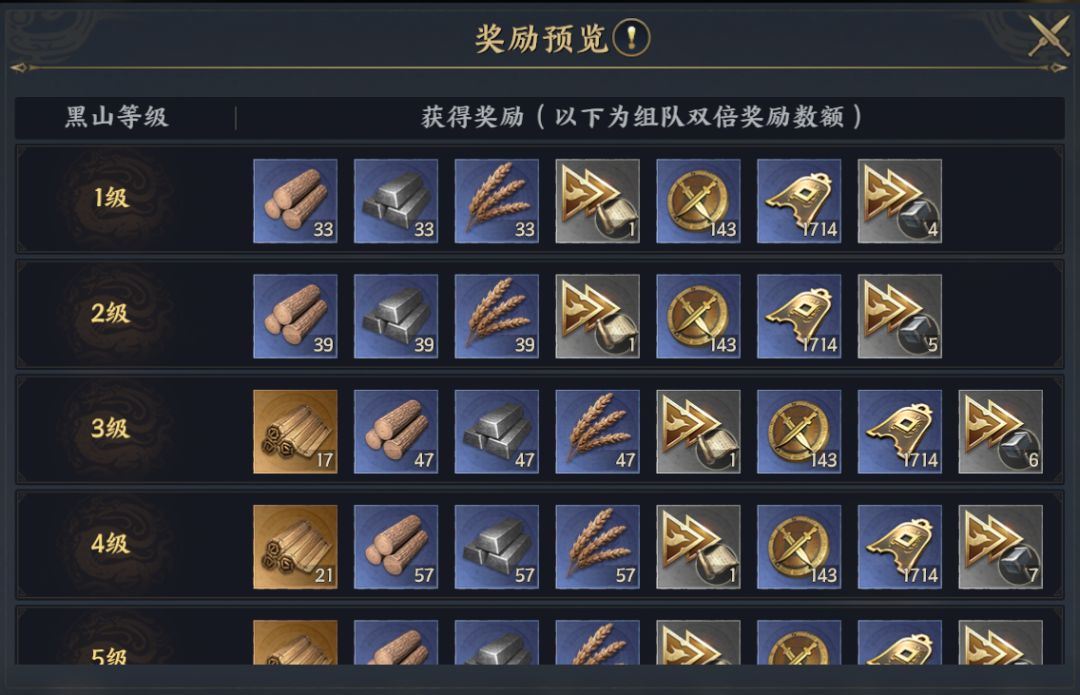Tap the iron ingot reward numbered 57
The image size is (1080, 695).
[x=497, y=547]
